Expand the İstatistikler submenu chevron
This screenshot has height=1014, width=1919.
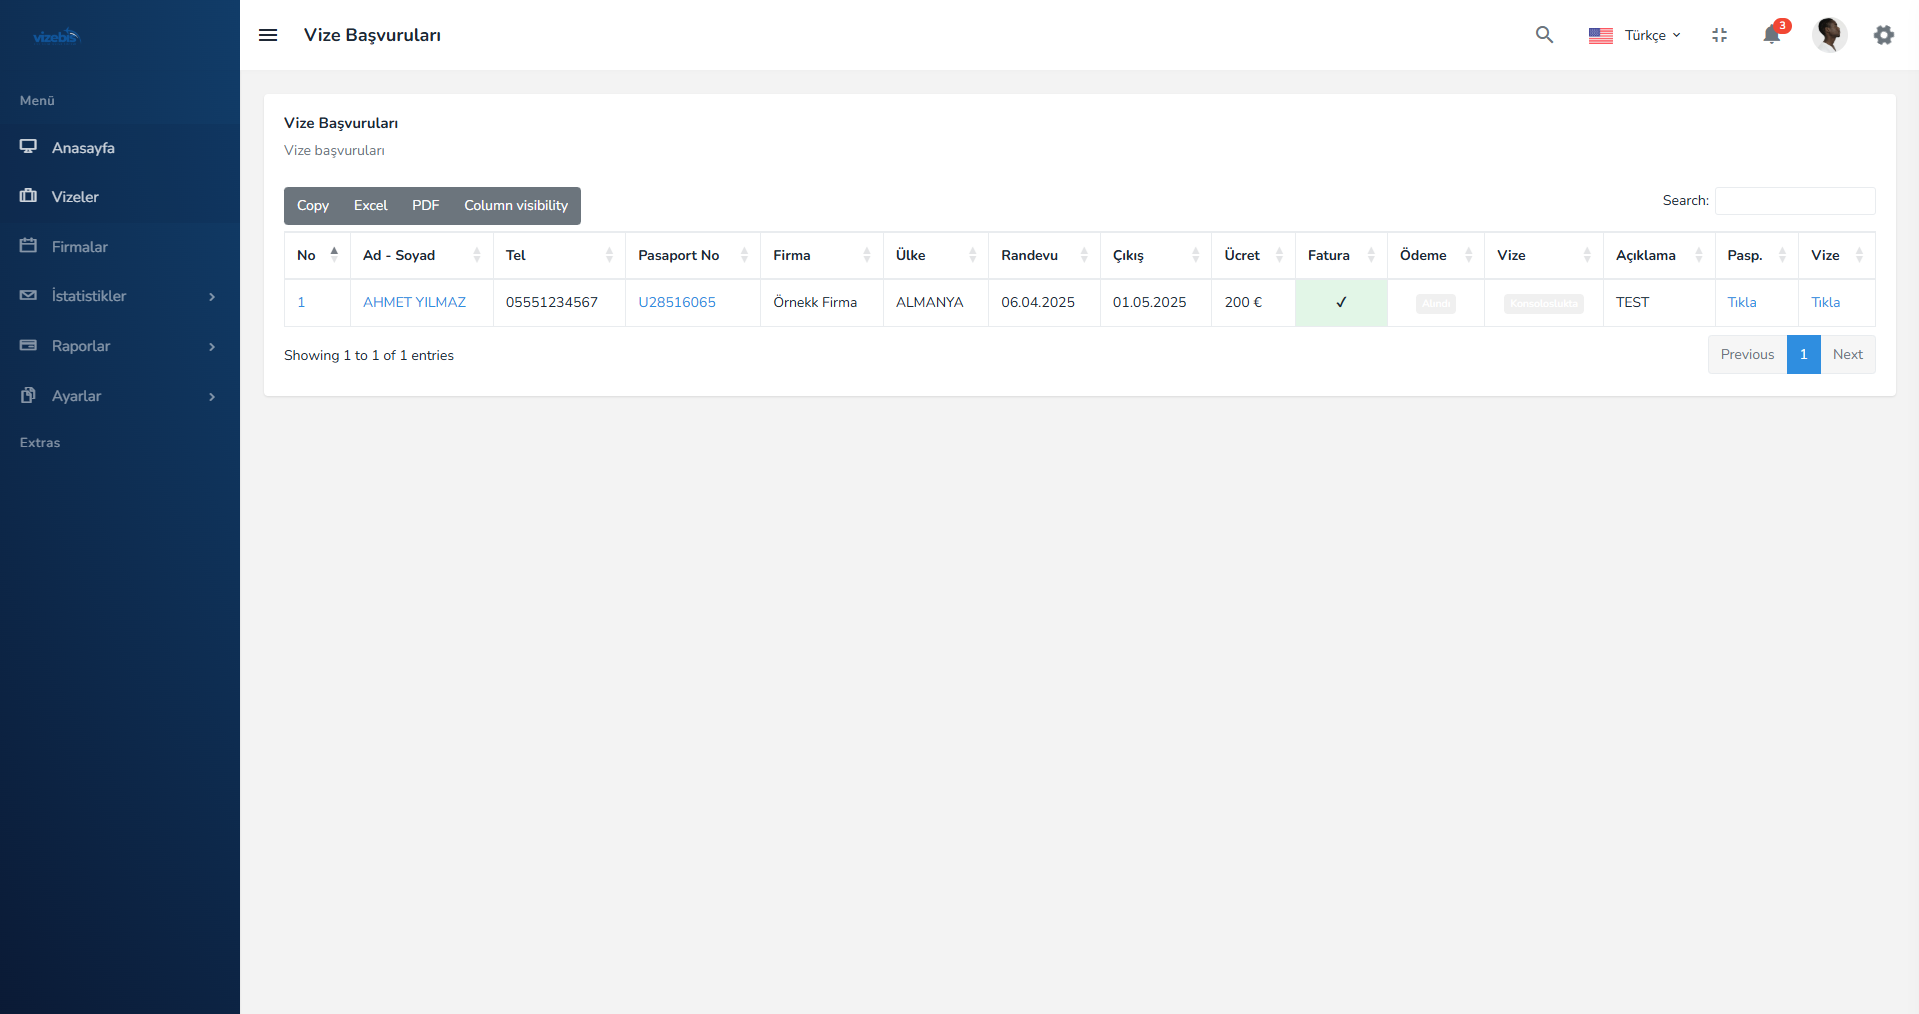tap(212, 297)
